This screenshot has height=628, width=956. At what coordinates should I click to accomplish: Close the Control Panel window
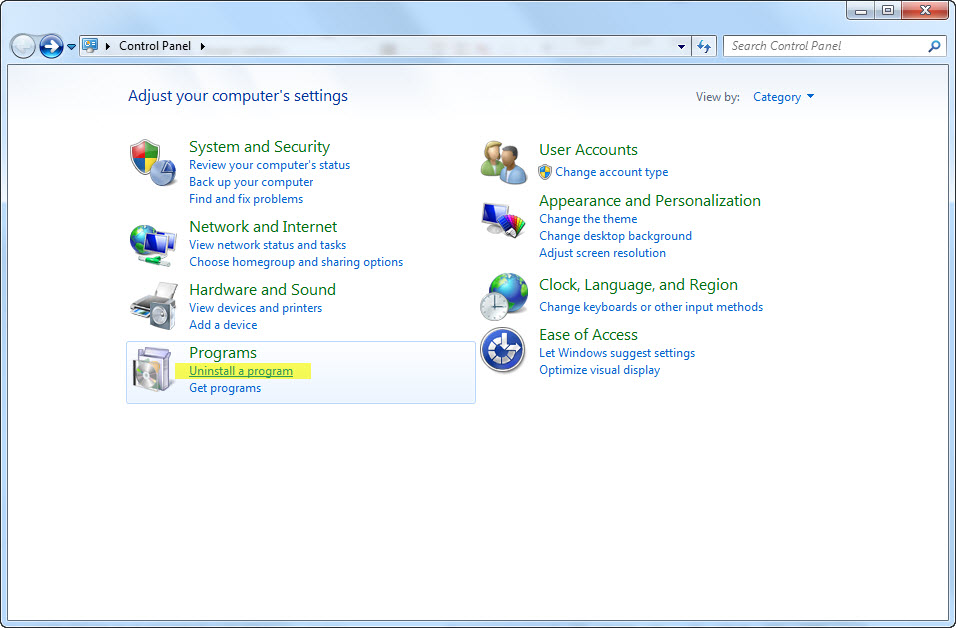pos(925,10)
